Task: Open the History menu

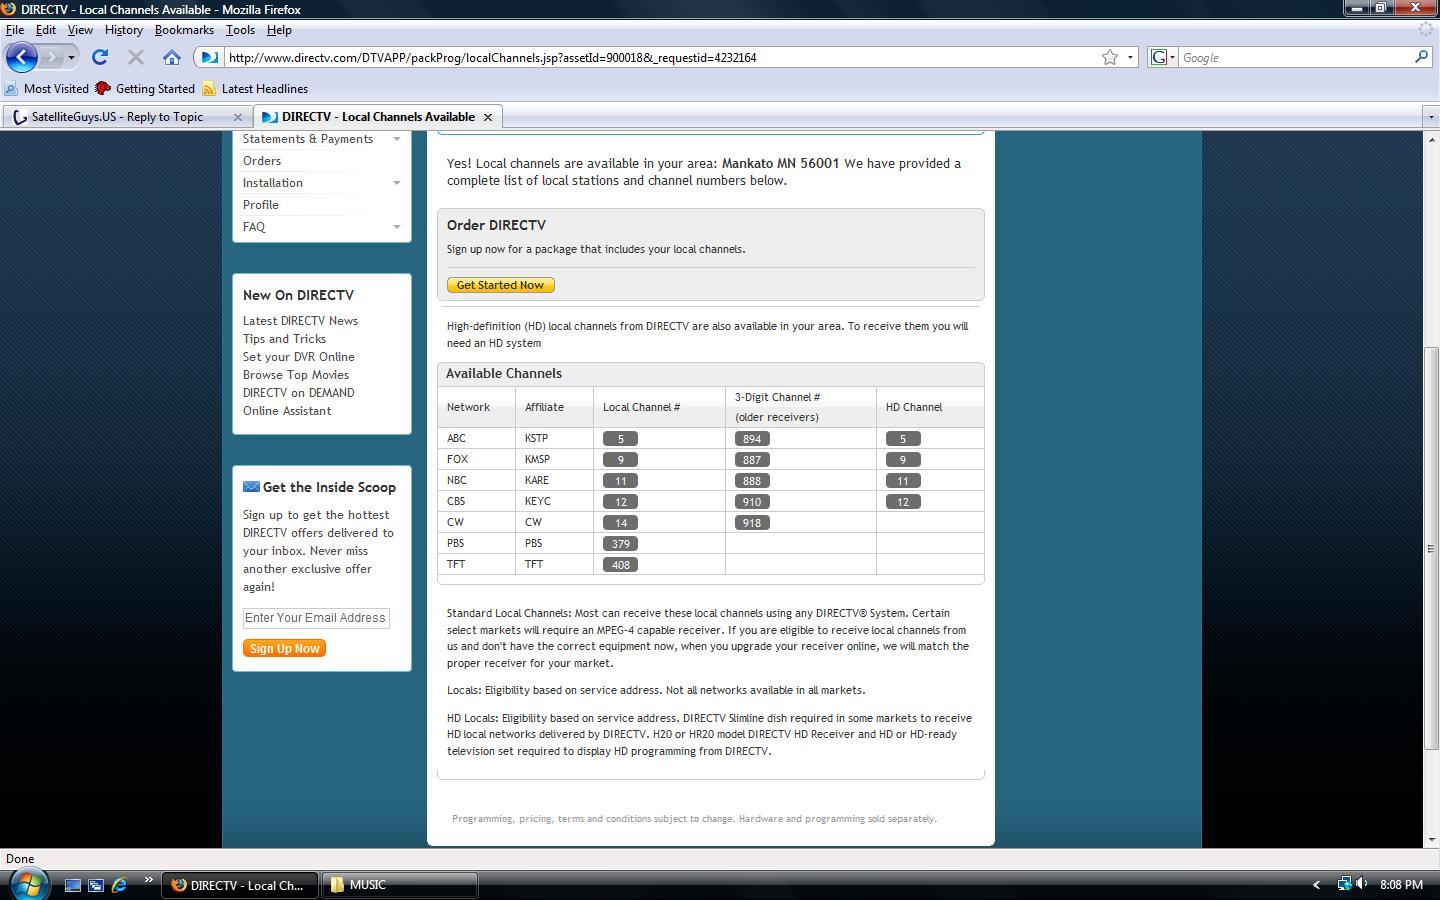Action: tap(124, 30)
